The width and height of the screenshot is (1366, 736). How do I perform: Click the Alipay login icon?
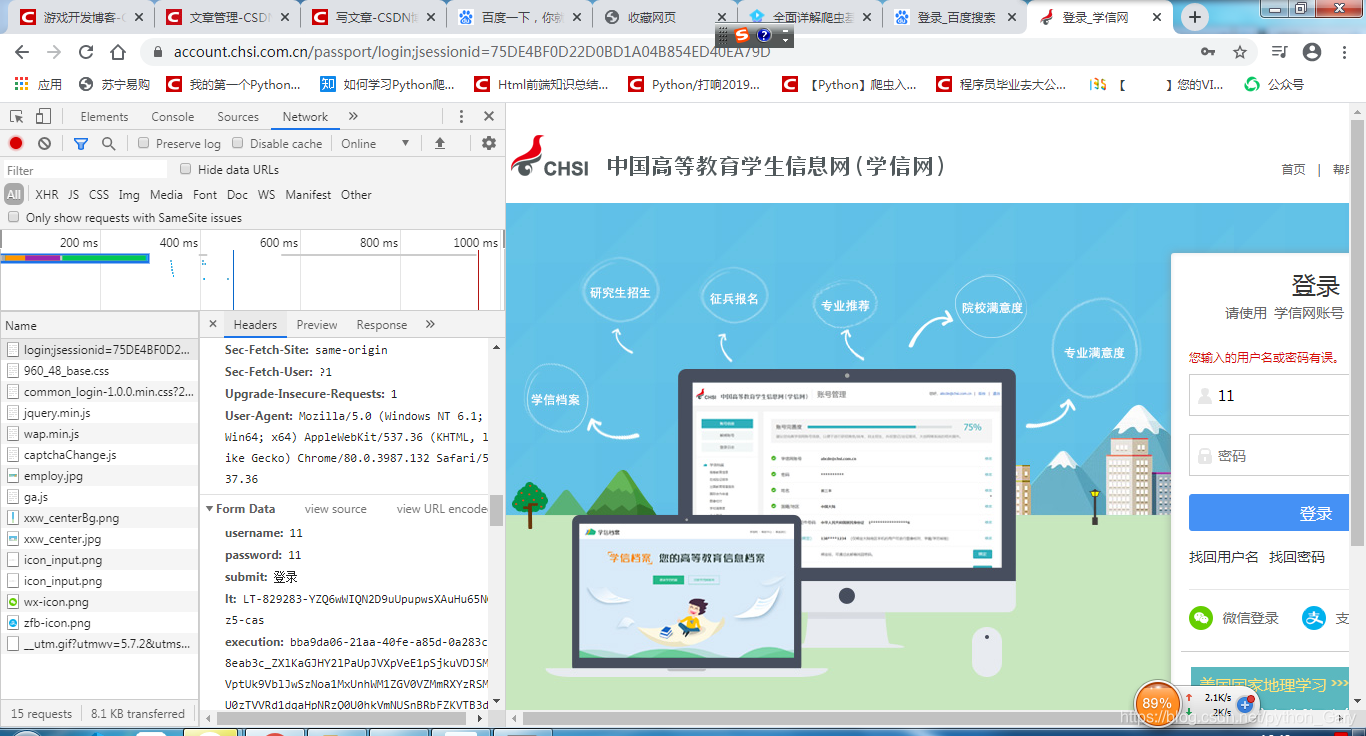point(1314,618)
